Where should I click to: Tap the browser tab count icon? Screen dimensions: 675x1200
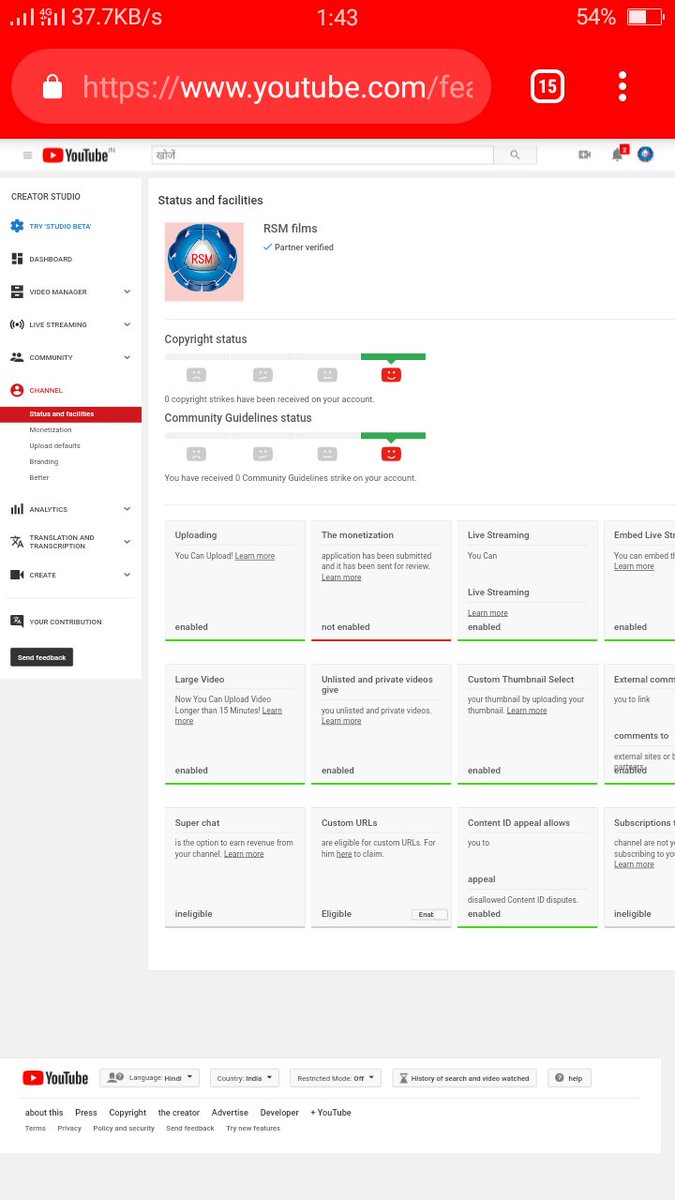547,87
